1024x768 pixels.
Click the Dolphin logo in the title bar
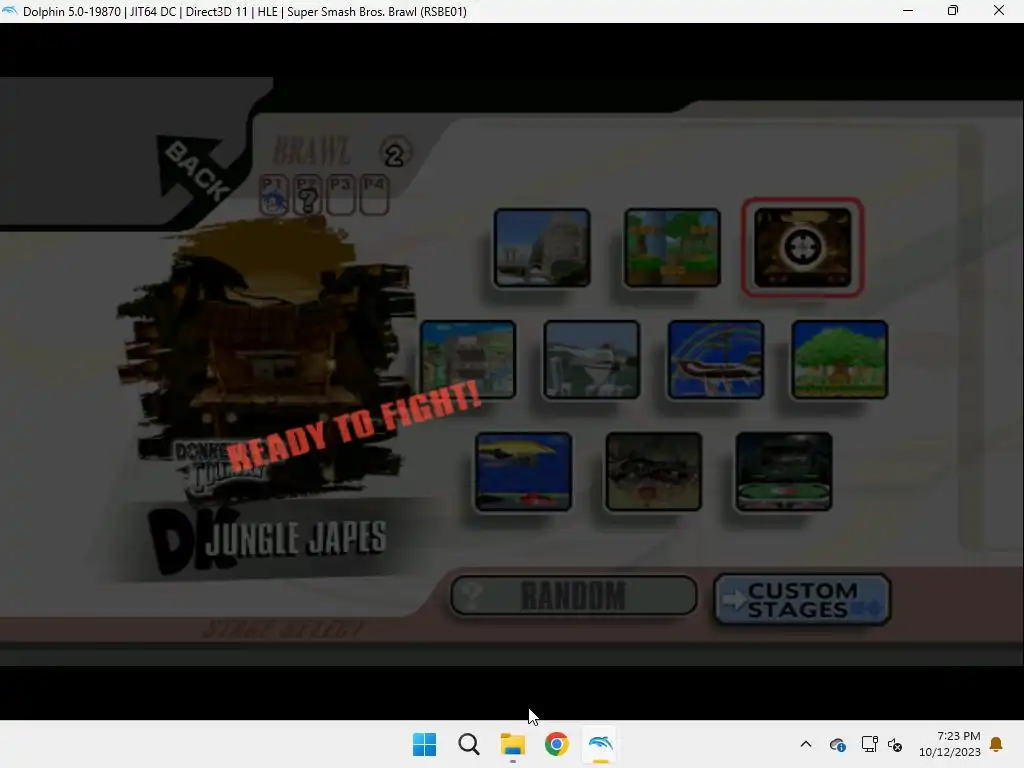point(9,11)
